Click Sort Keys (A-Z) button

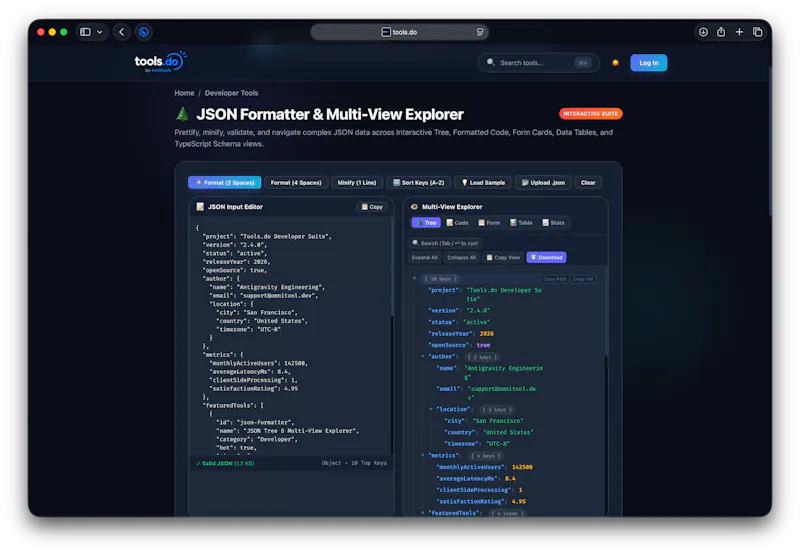pyautogui.click(x=418, y=183)
